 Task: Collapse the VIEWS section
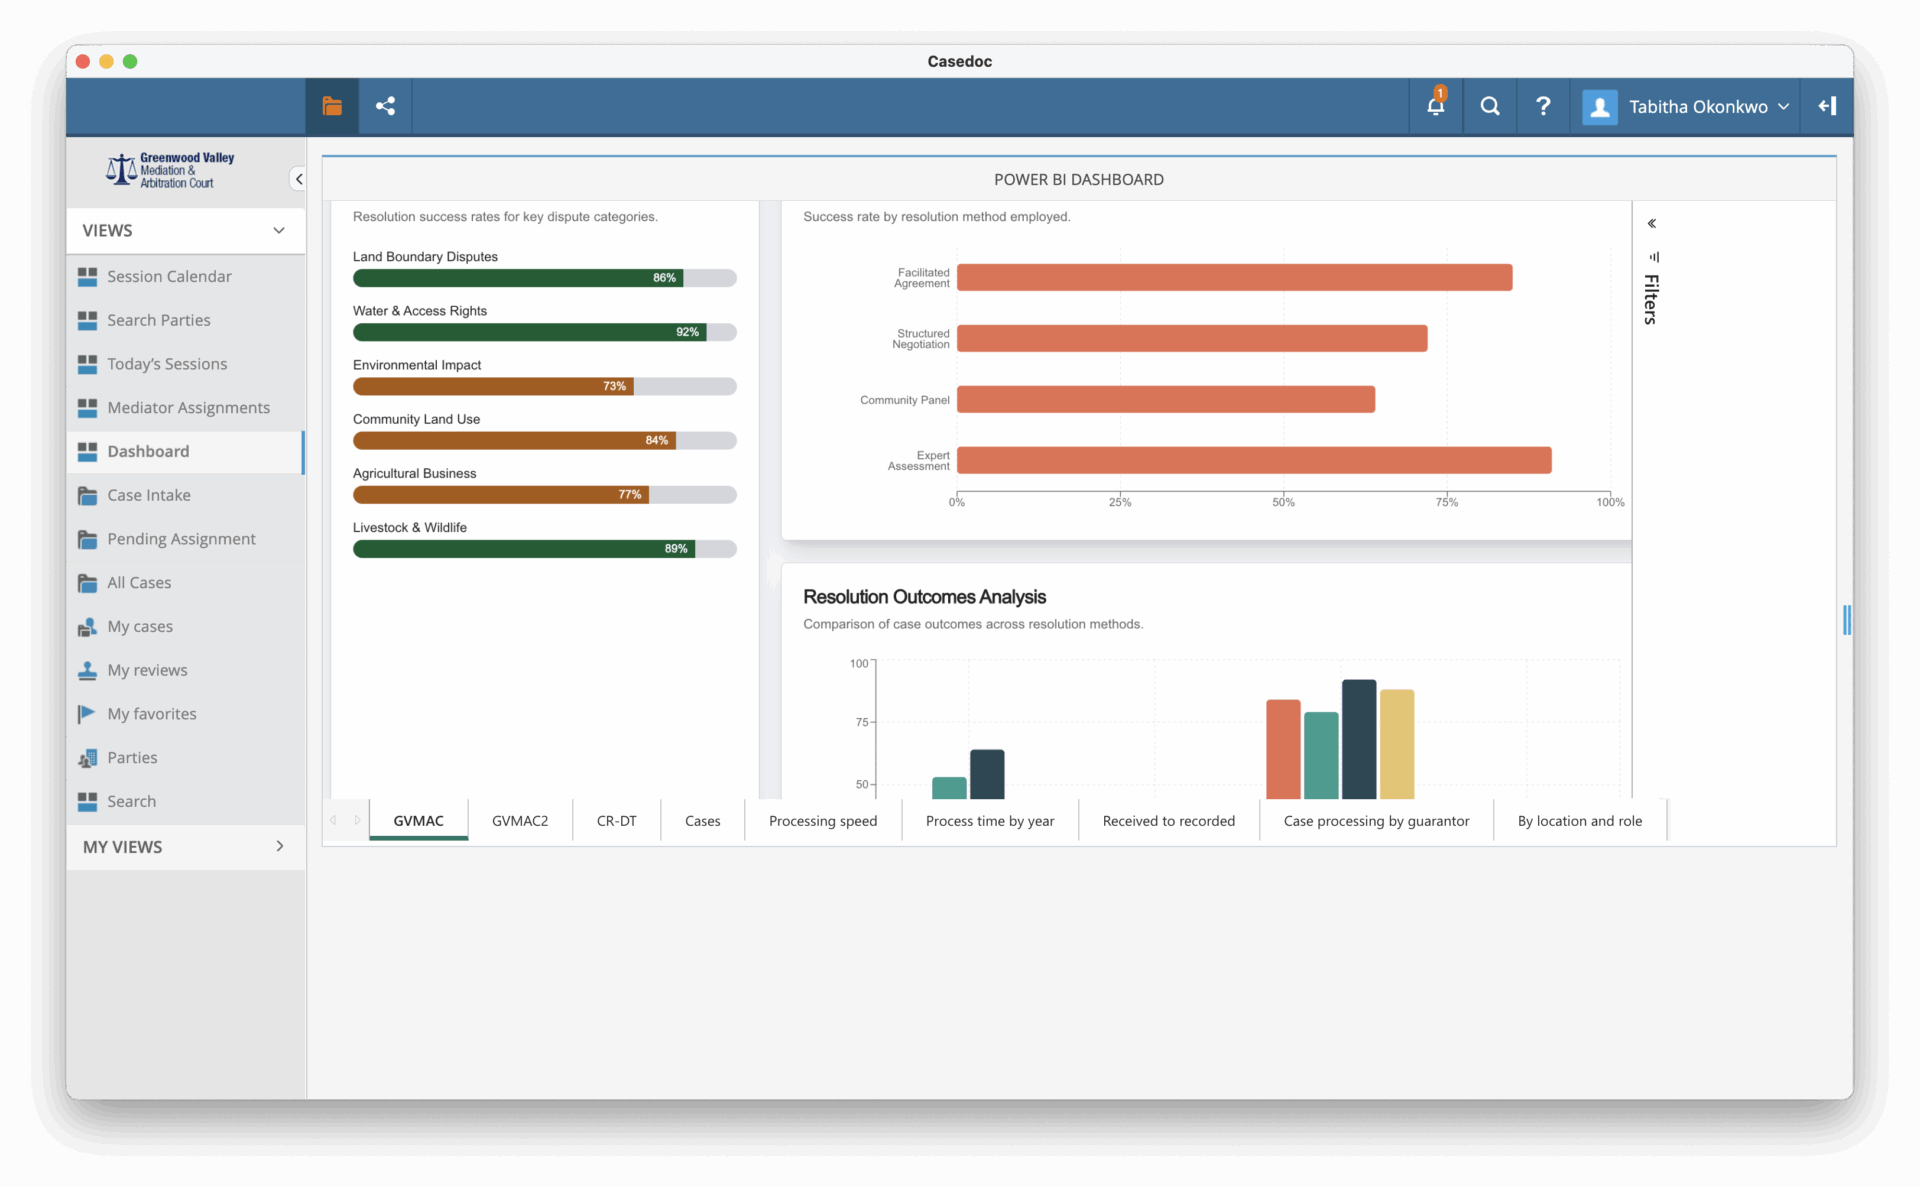point(279,231)
